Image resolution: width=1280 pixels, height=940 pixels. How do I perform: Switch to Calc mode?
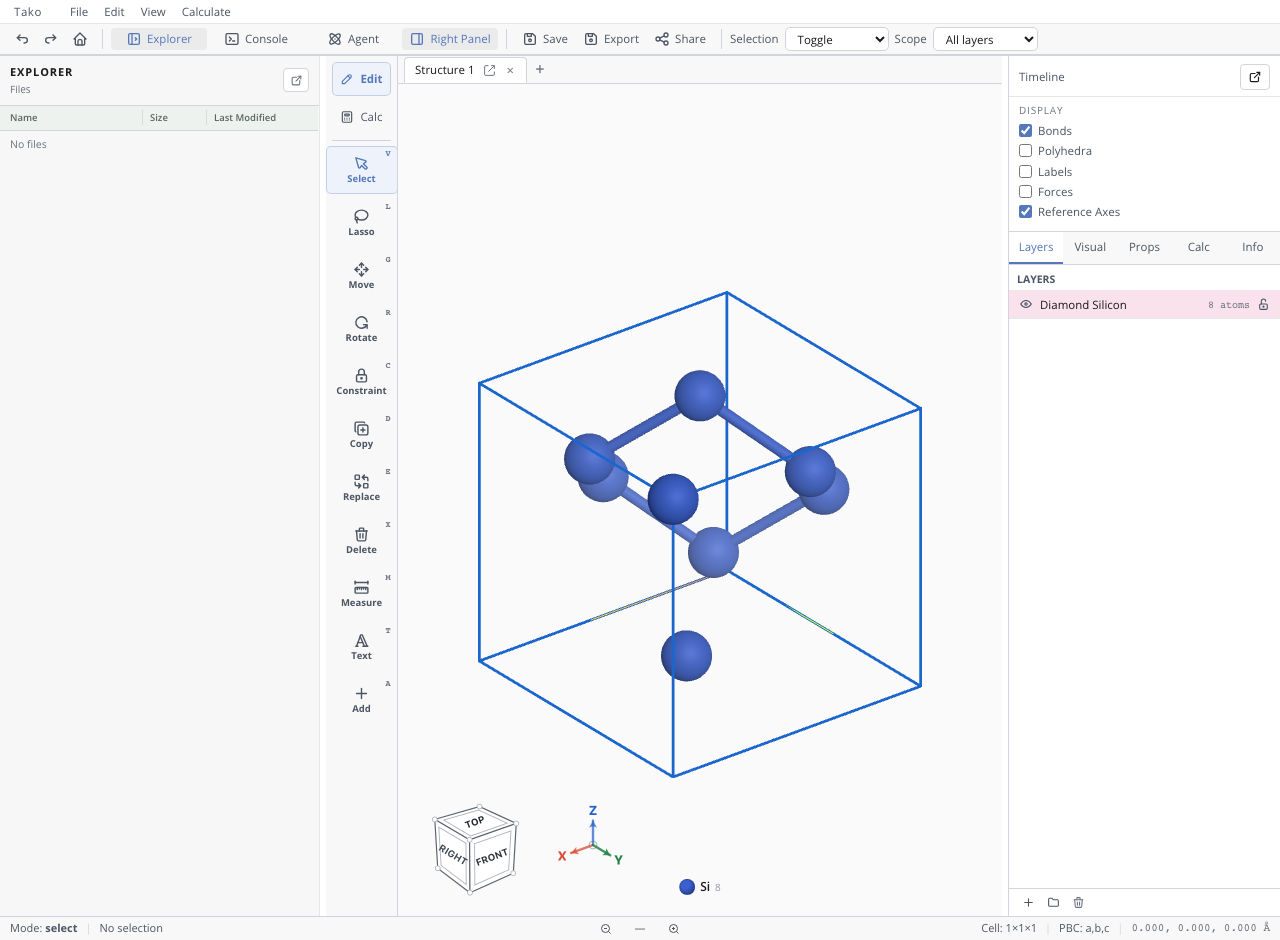coord(361,117)
